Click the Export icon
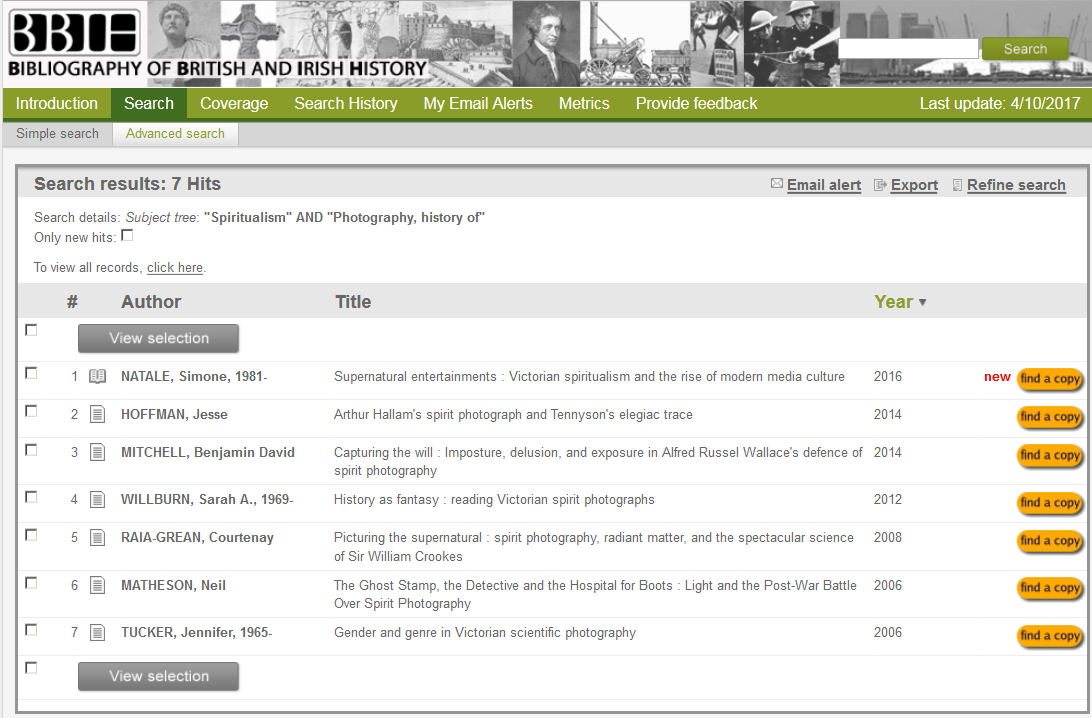The image size is (1092, 718). click(x=880, y=185)
